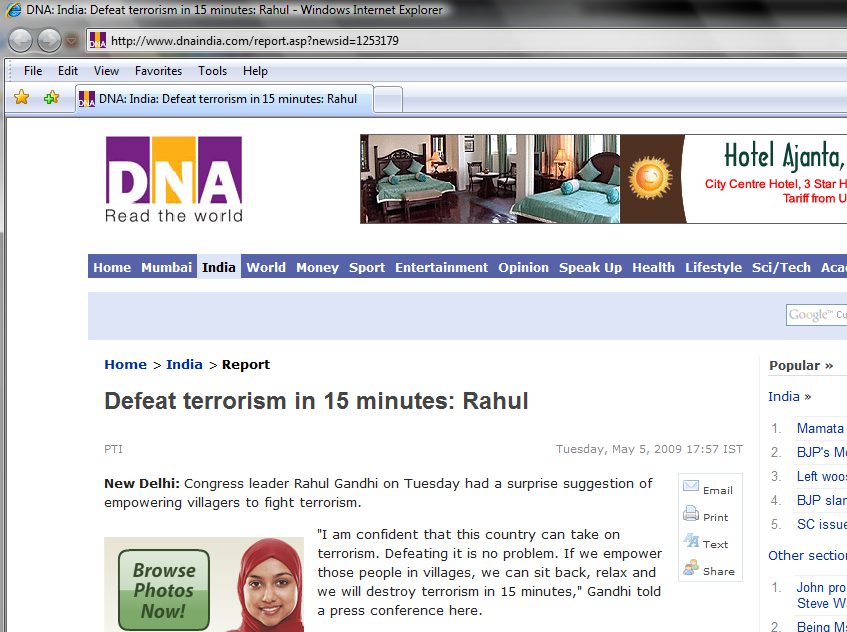Open the Popular » heading
847x632 pixels.
(x=801, y=366)
